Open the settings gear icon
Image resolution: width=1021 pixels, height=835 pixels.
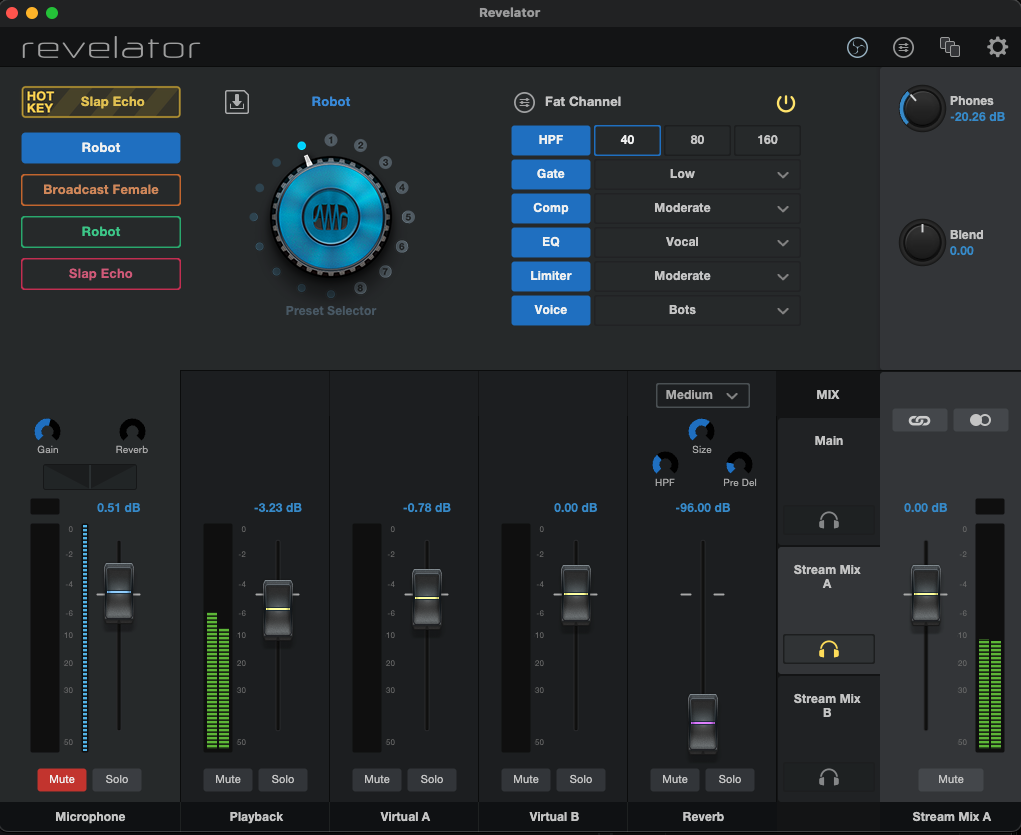[x=997, y=47]
